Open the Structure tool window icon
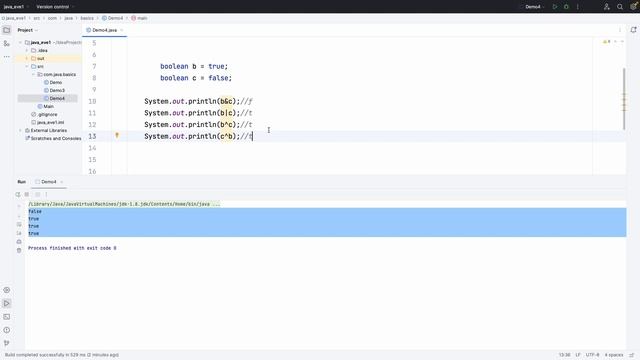Screen dimensions: 640x360 pos(7,43)
